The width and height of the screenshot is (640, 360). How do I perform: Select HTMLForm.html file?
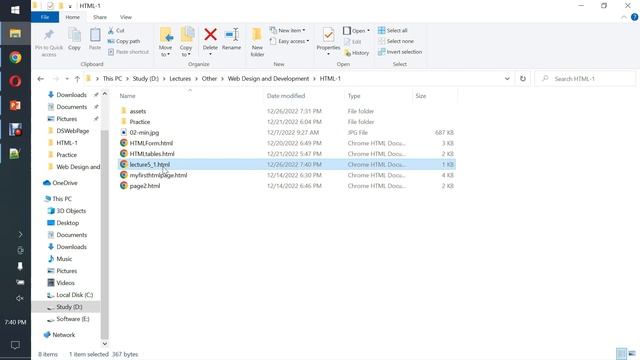point(151,143)
